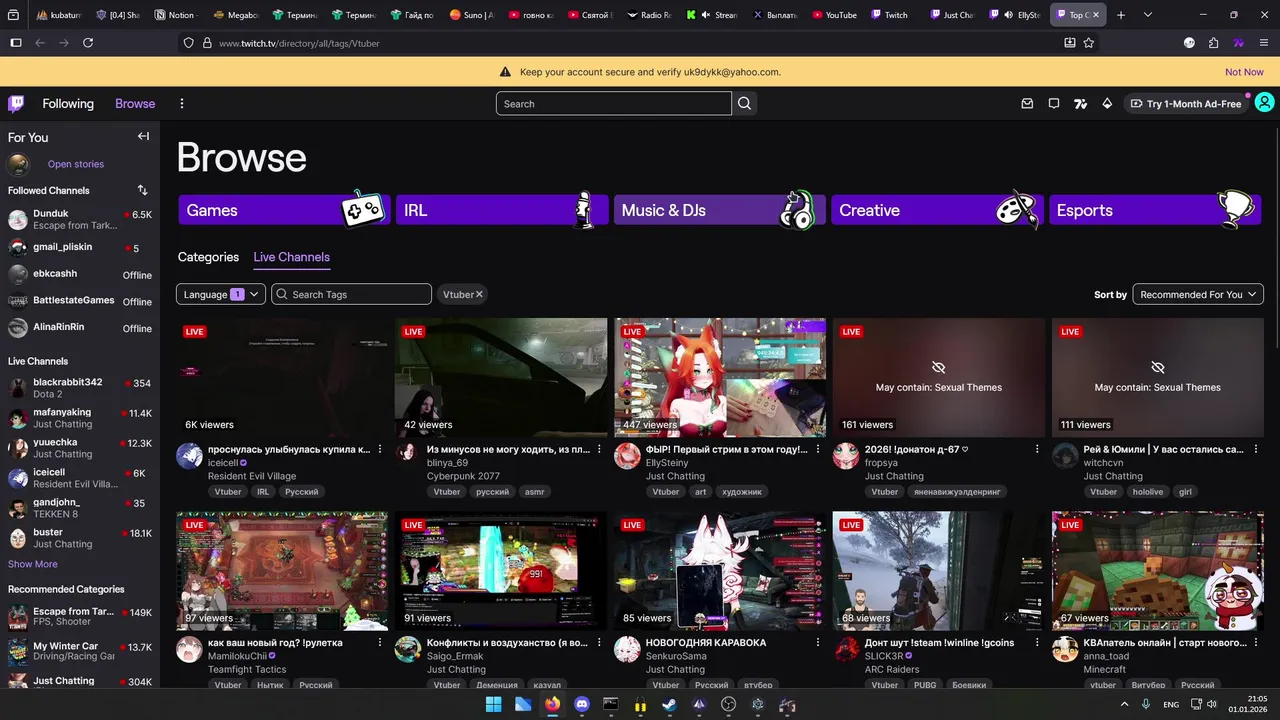Open the Games category banner

[284, 210]
